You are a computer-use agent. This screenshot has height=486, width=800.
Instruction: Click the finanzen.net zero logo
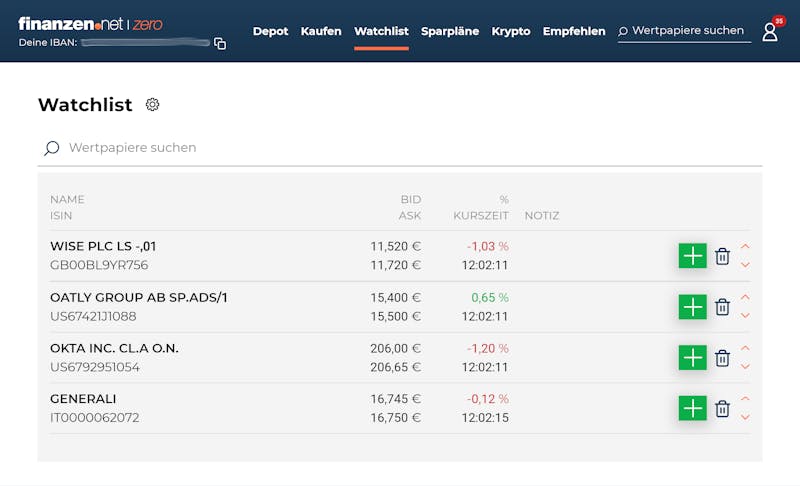click(90, 23)
